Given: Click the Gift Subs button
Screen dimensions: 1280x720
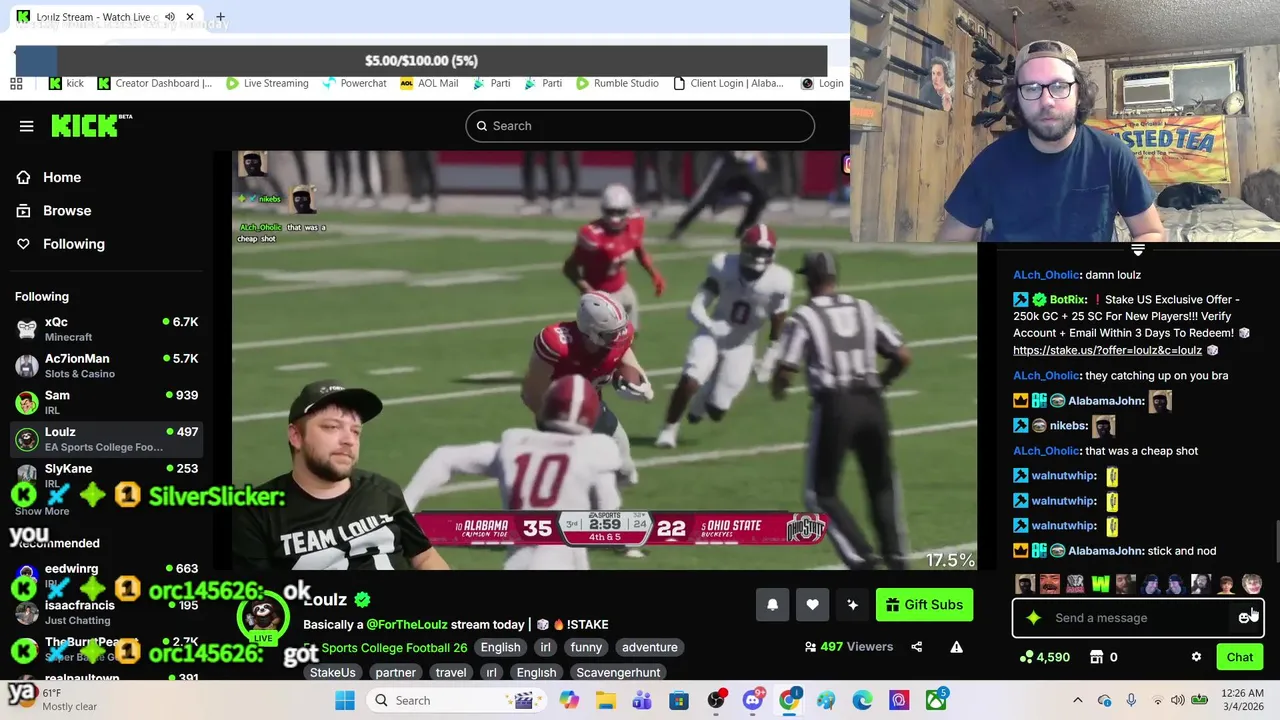Looking at the screenshot, I should pyautogui.click(x=924, y=604).
